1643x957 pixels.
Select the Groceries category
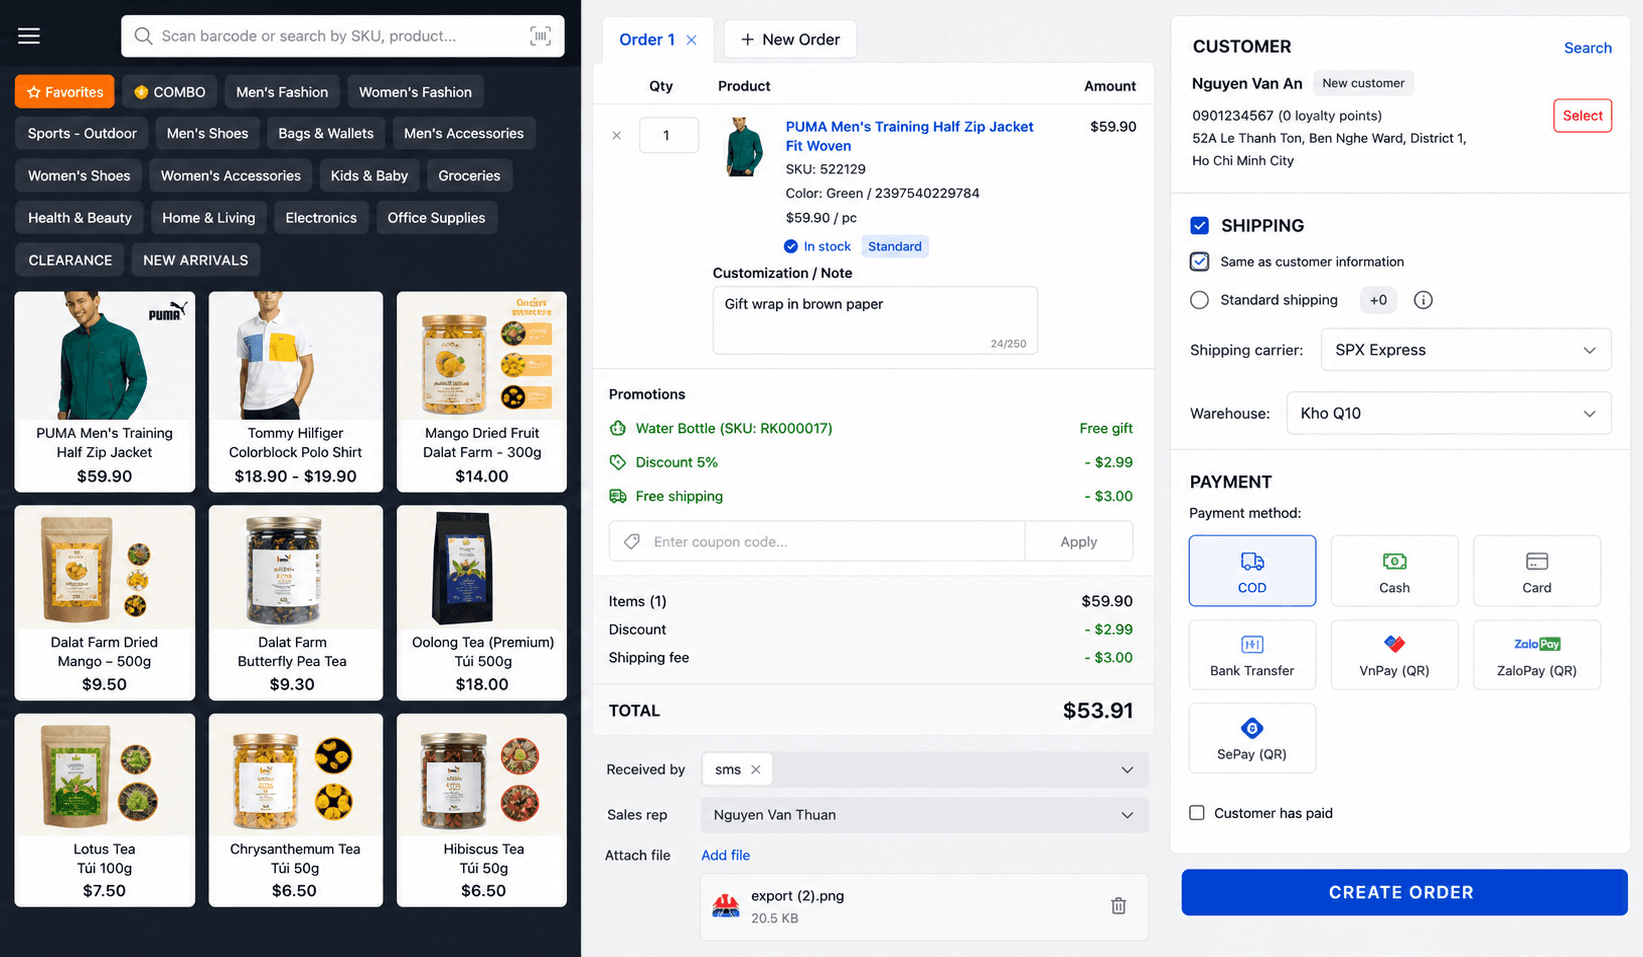[469, 176]
